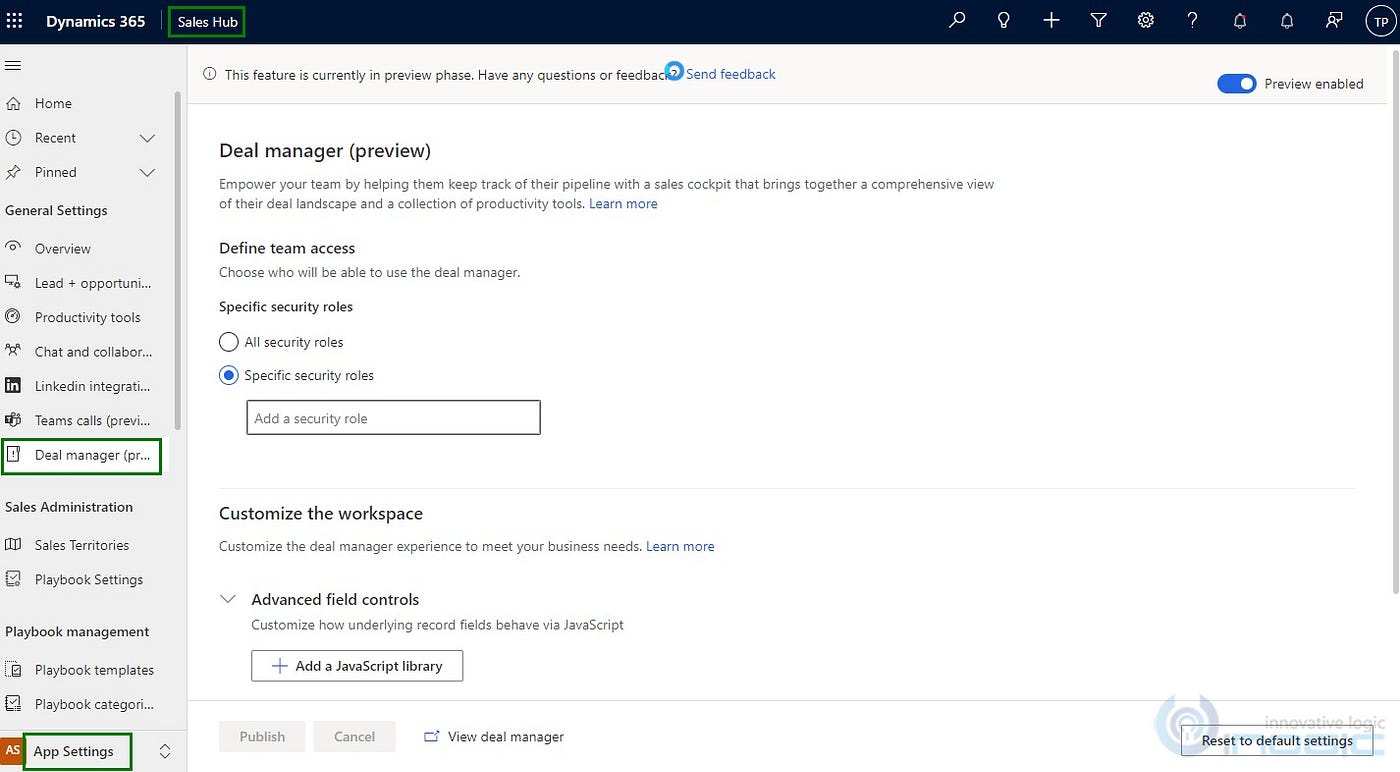The height and width of the screenshot is (772, 1400).
Task: Click the Dynamics 365 brand title
Action: pos(95,21)
